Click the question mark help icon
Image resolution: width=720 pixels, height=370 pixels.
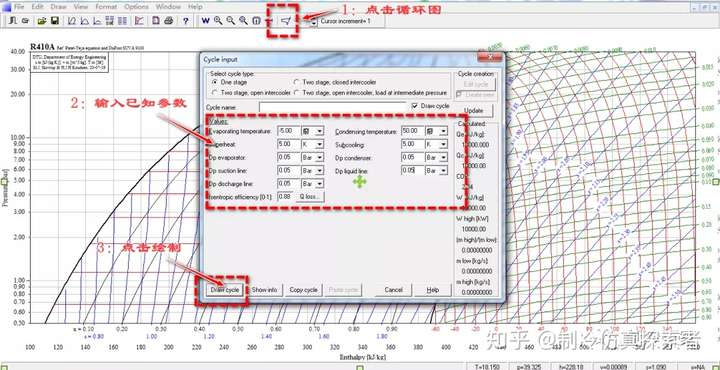coord(186,21)
